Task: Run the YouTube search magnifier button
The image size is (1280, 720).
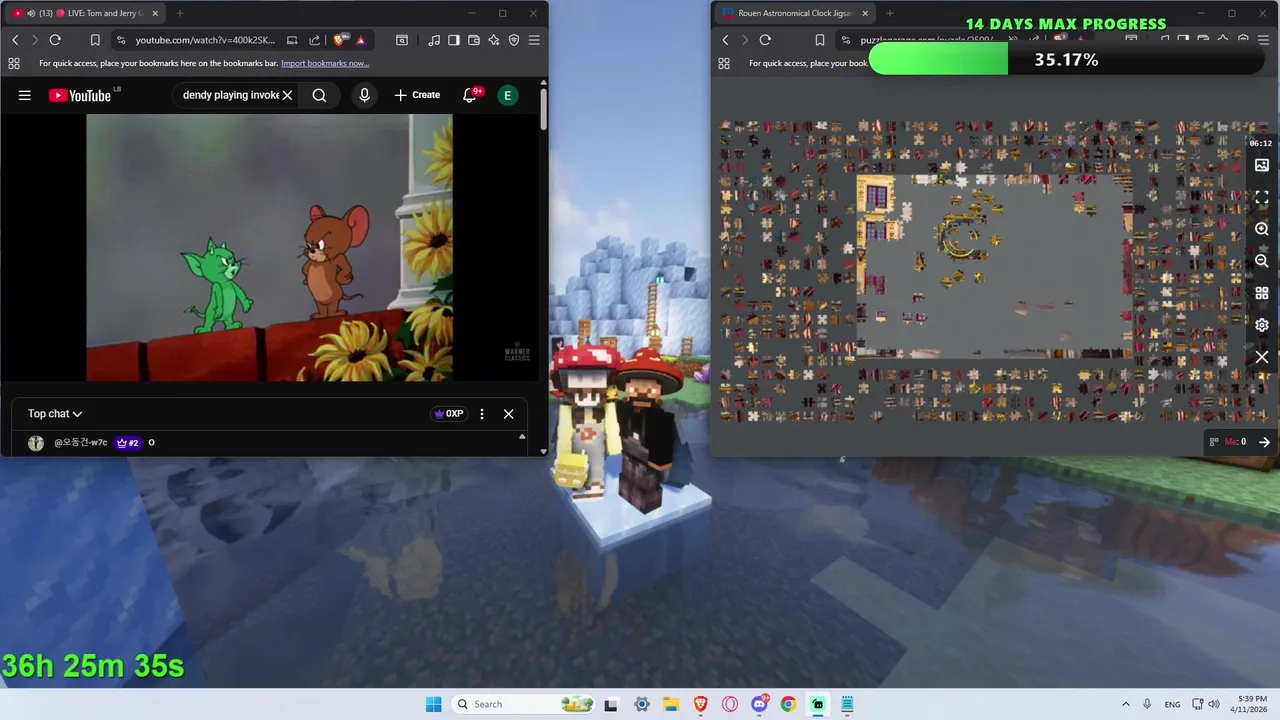Action: [319, 95]
